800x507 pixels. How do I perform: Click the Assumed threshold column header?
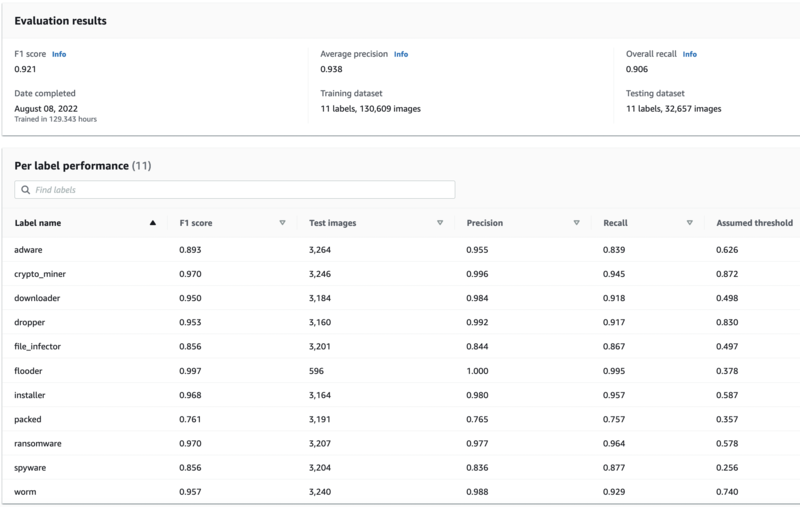click(x=755, y=223)
